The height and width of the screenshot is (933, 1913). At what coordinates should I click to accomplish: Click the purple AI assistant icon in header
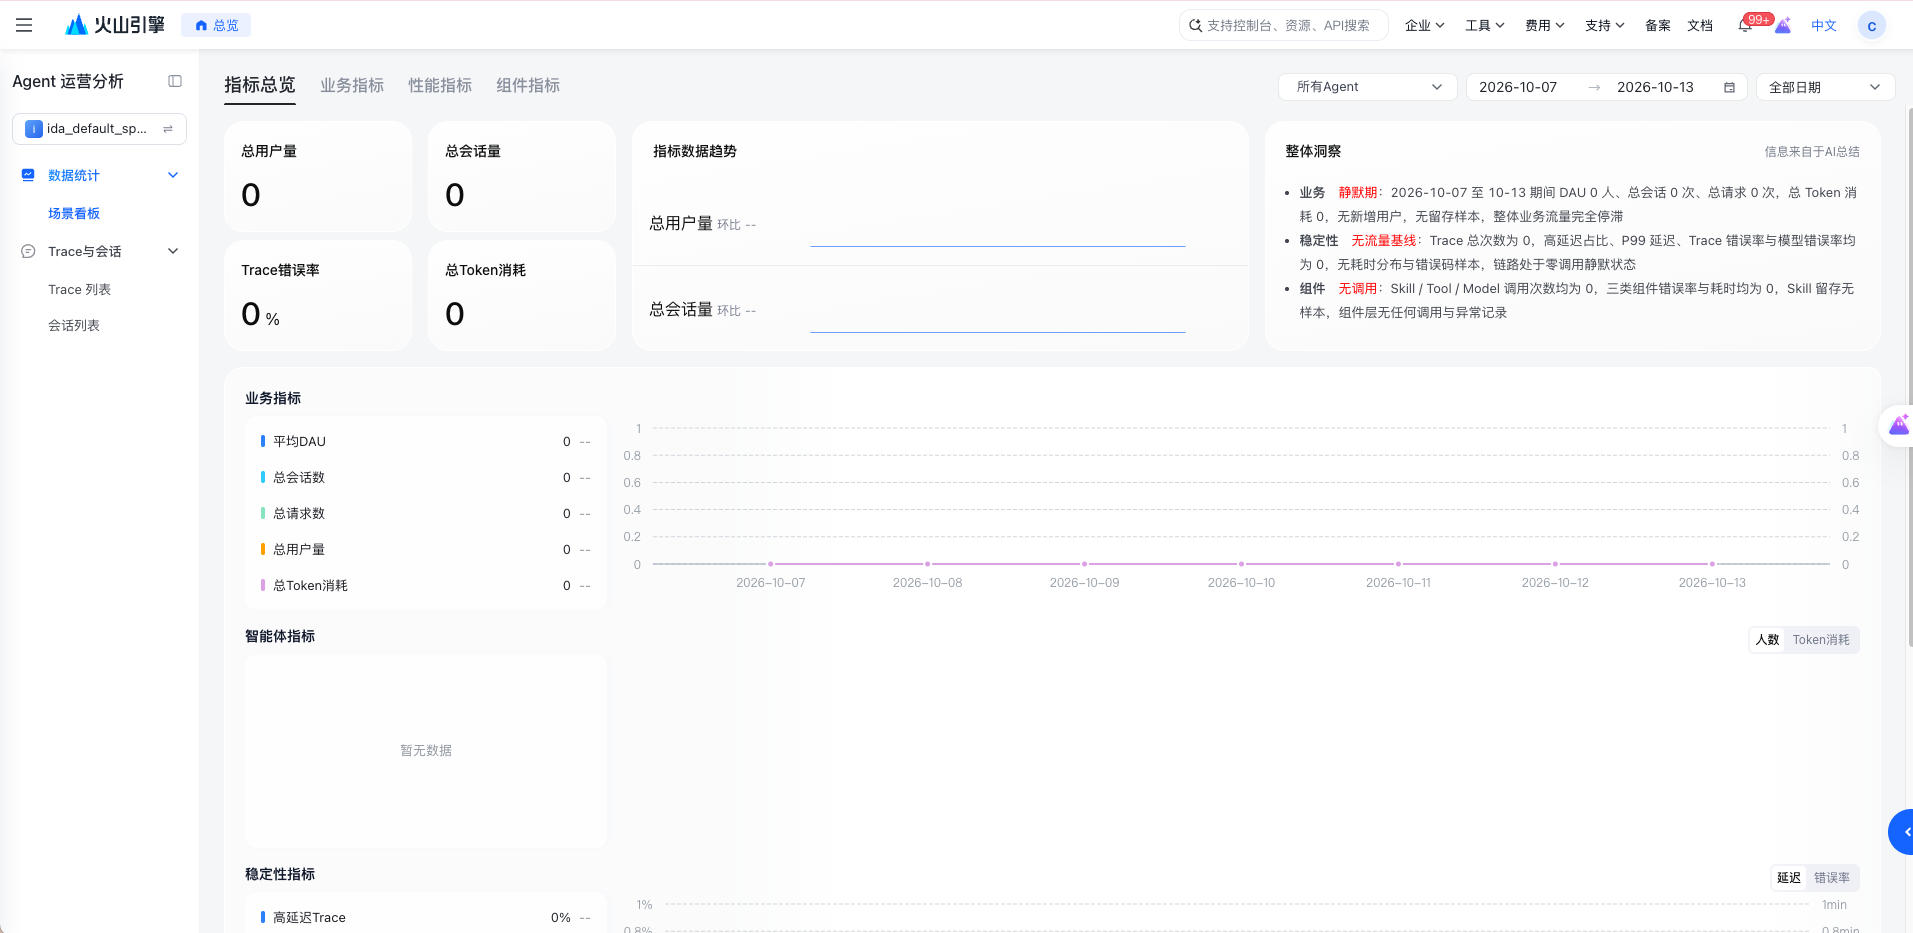1783,26
